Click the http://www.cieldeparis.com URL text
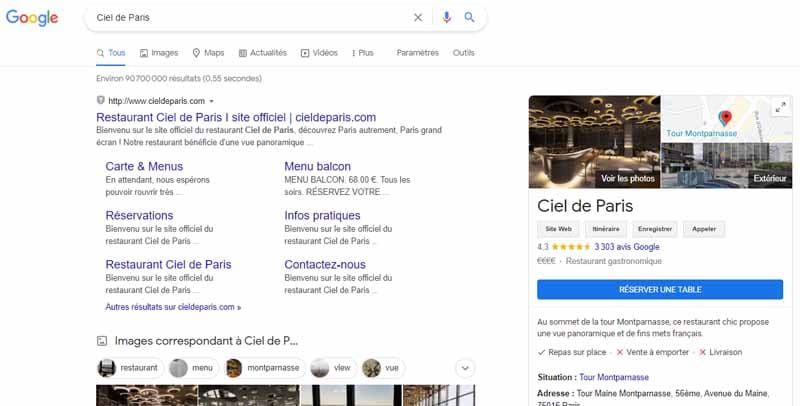Image resolution: width=800 pixels, height=406 pixels. point(156,101)
